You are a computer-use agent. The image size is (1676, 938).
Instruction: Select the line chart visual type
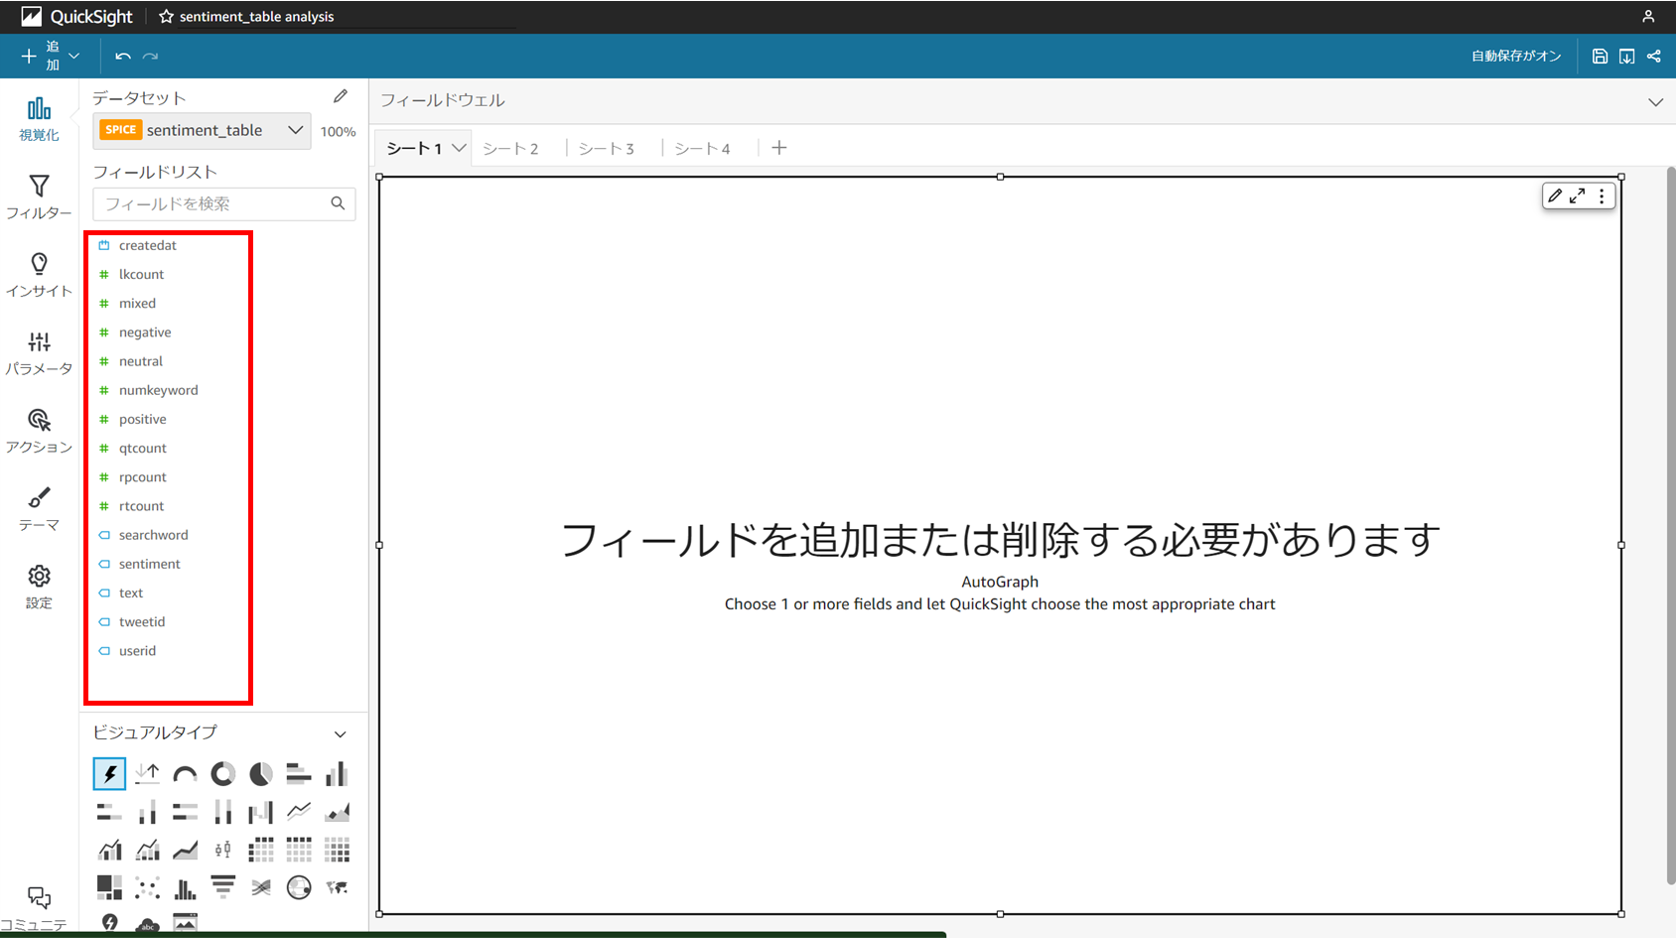tap(298, 811)
